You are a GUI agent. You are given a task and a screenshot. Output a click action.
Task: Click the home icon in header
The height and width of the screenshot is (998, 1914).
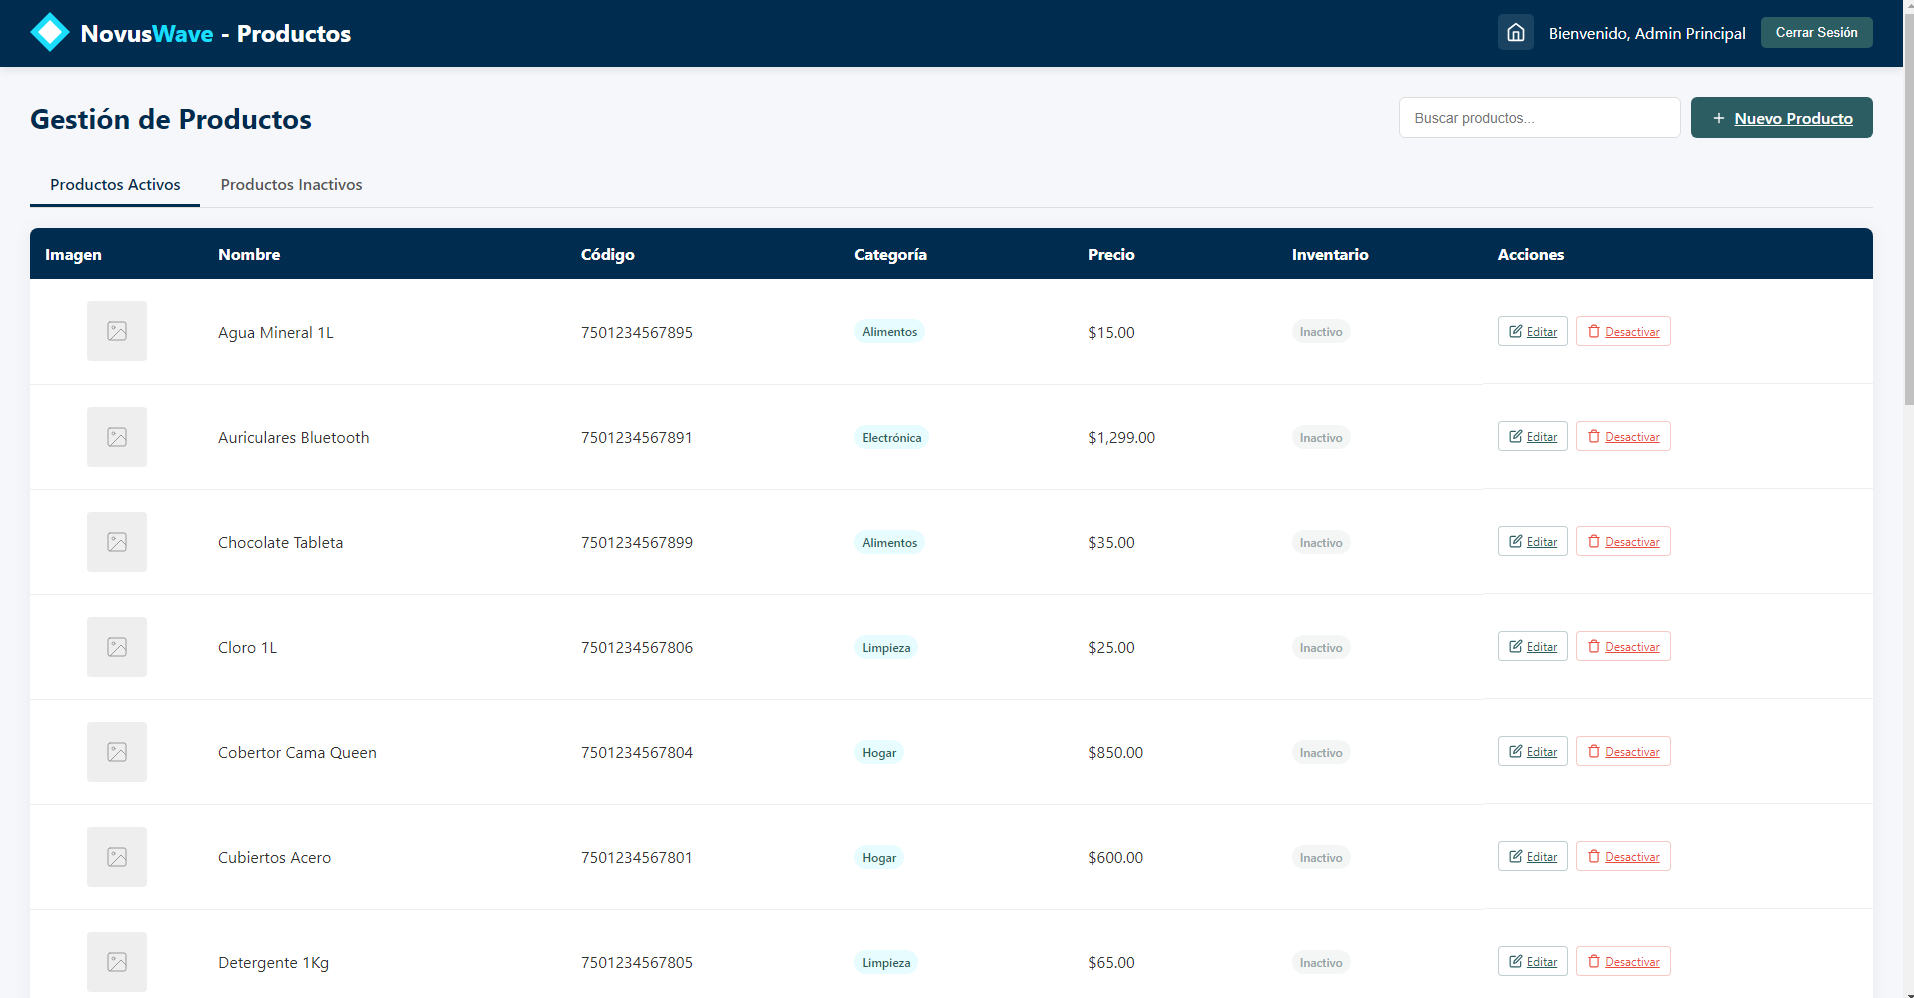click(1515, 33)
